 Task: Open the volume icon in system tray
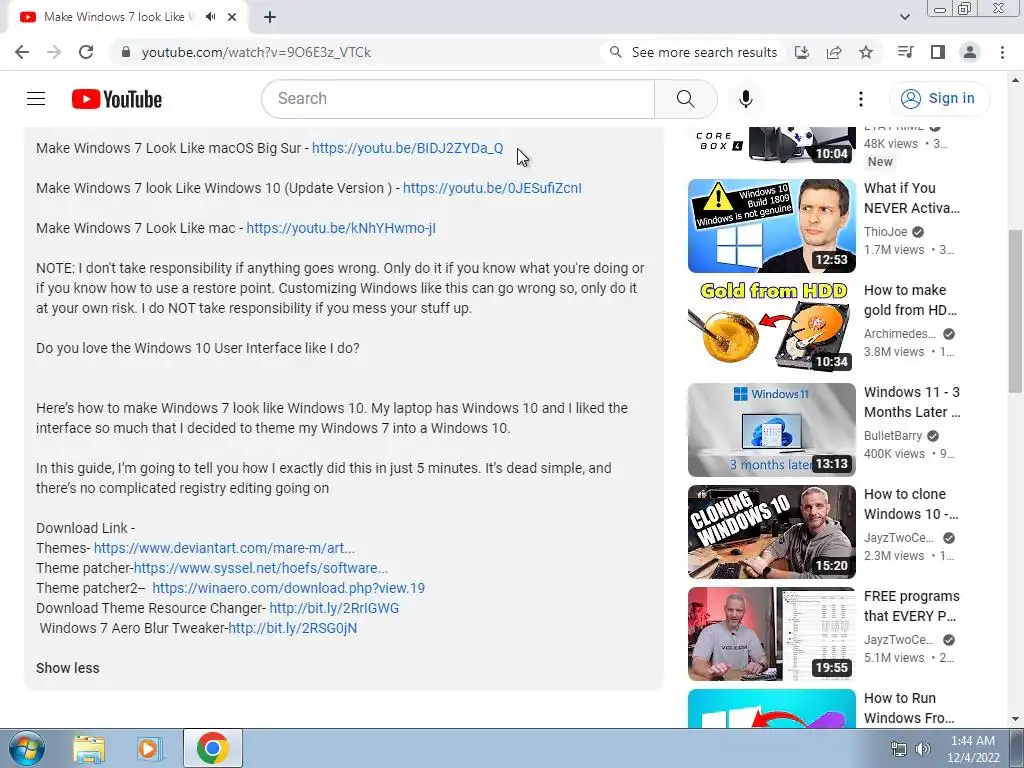(x=923, y=749)
